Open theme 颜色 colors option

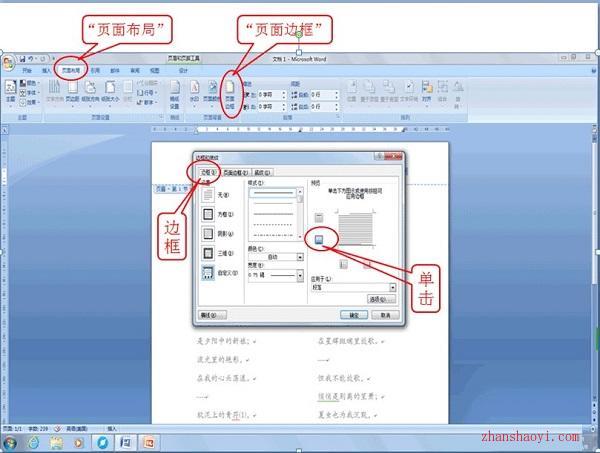point(30,83)
